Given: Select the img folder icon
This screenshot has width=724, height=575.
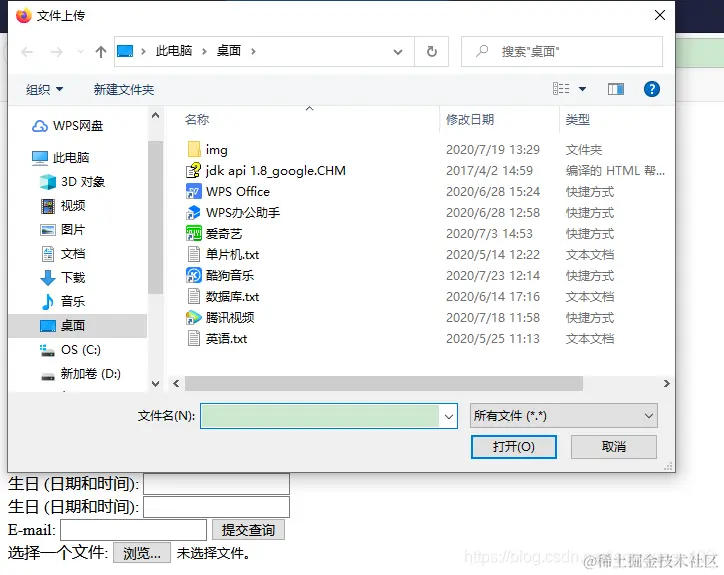Looking at the screenshot, I should click(x=194, y=150).
